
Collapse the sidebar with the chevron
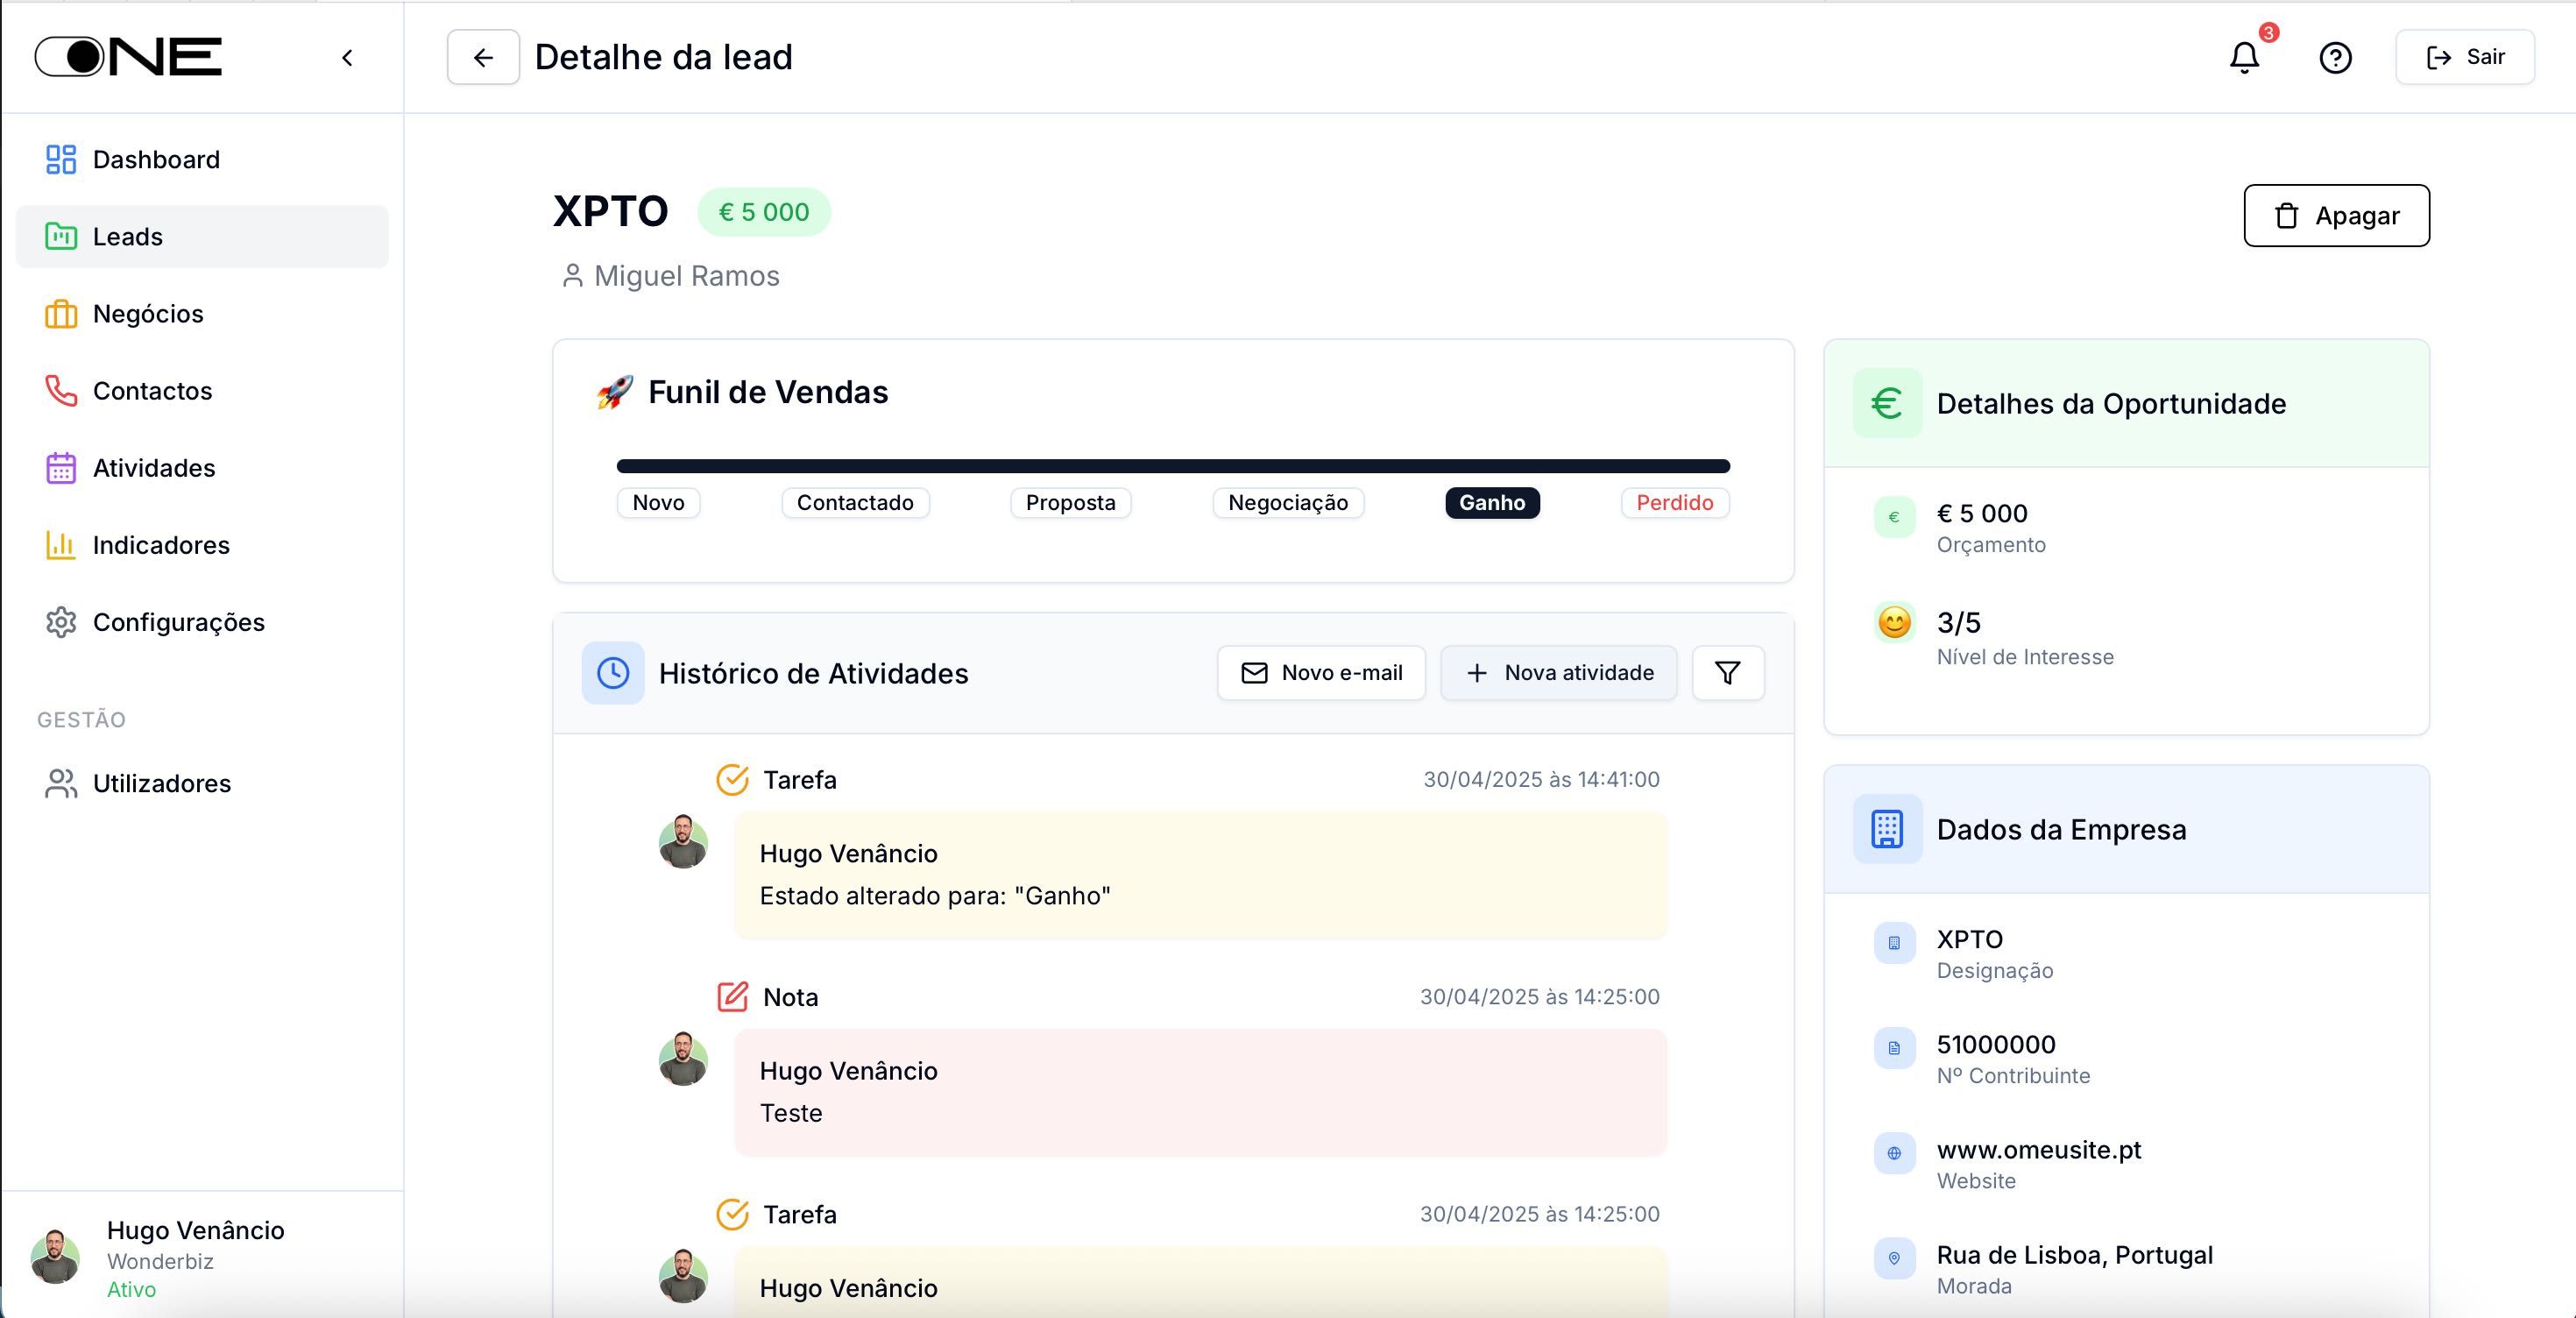[347, 58]
